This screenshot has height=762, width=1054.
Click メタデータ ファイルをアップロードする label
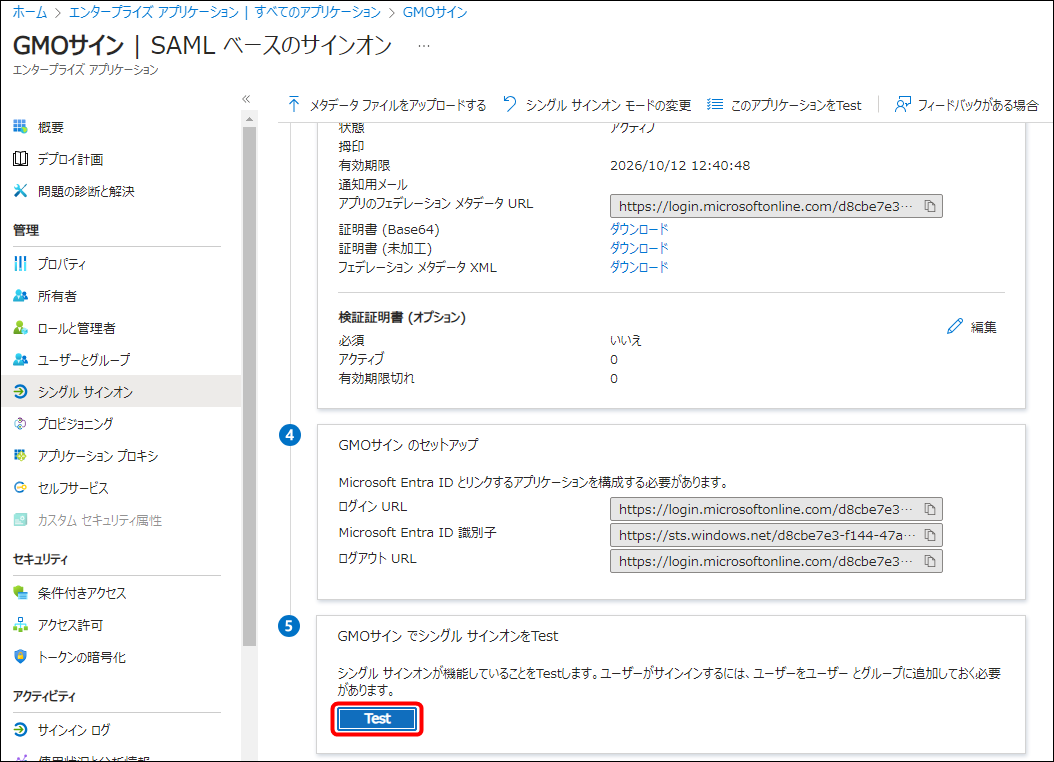[397, 105]
